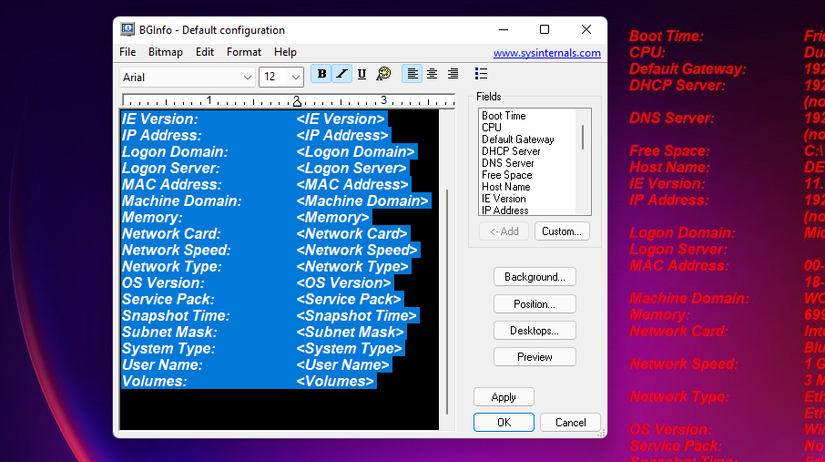Click the BGInfo title bar app icon
Screen dimensions: 825x462
(x=127, y=29)
